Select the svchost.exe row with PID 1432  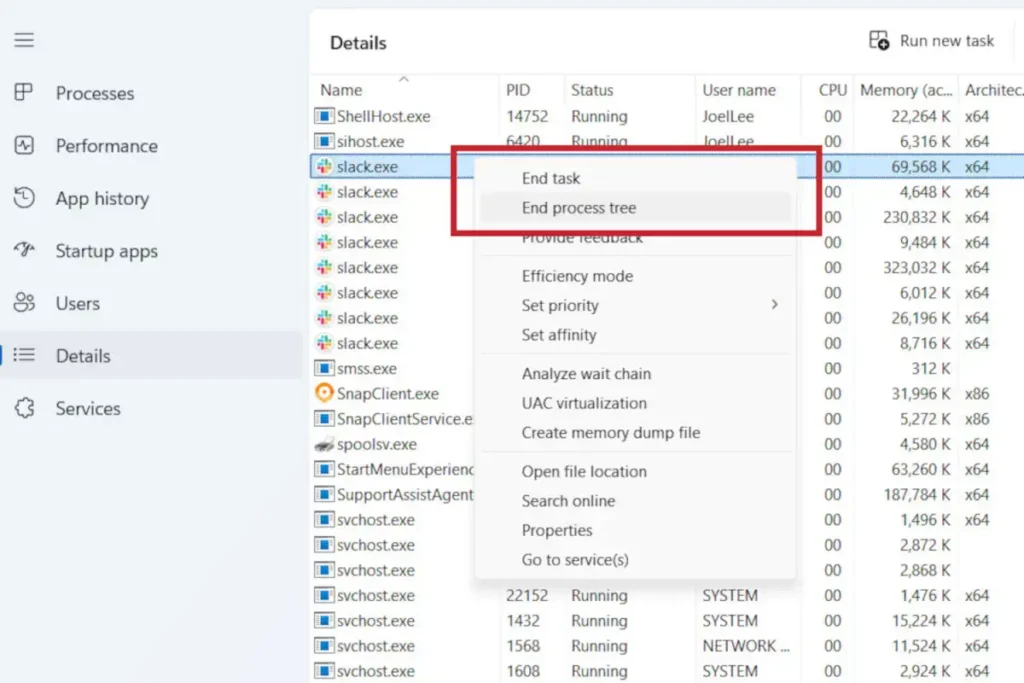(667, 620)
